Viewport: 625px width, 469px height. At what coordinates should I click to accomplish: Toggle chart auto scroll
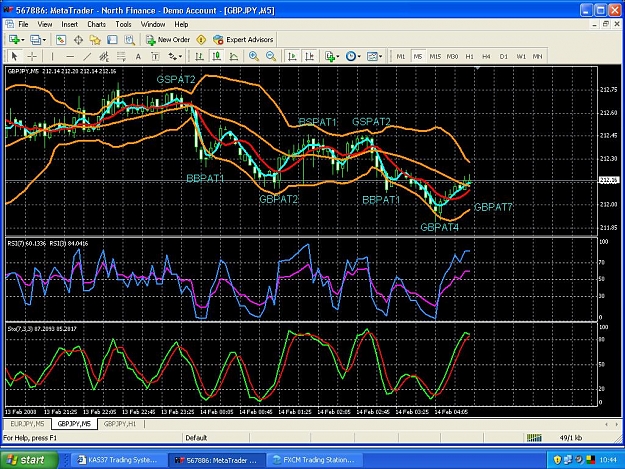(x=292, y=57)
